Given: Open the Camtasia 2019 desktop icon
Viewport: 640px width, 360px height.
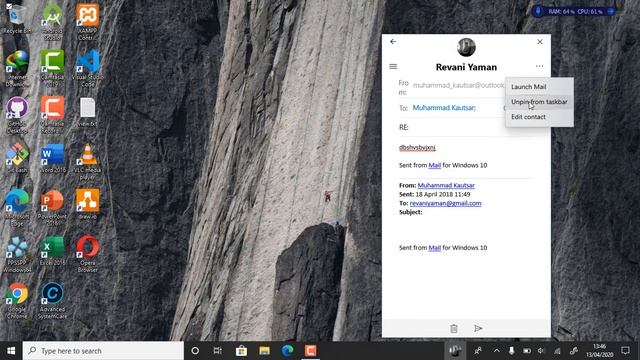Looking at the screenshot, I should (52, 69).
